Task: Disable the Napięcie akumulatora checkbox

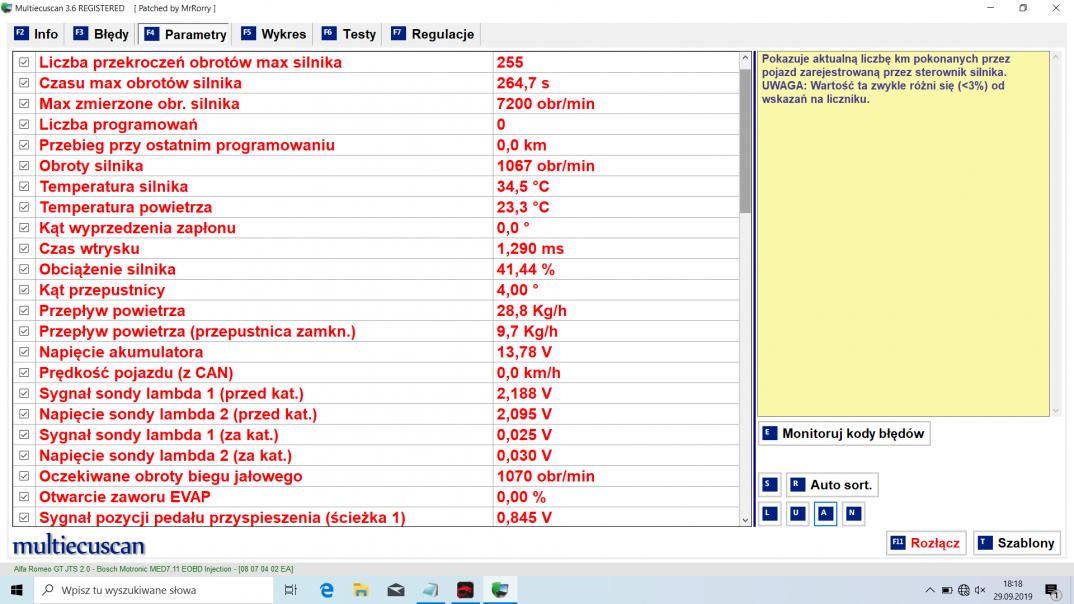Action: [25, 352]
